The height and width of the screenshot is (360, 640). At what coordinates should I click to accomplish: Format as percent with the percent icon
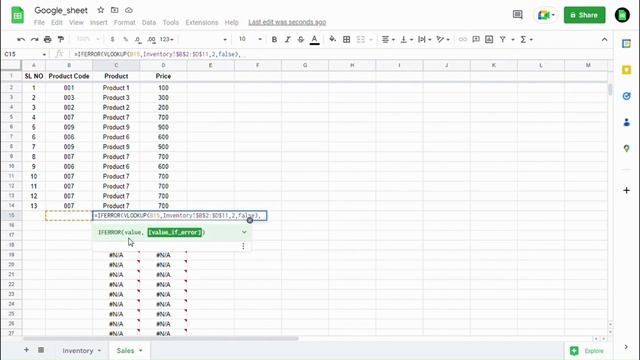click(x=125, y=40)
